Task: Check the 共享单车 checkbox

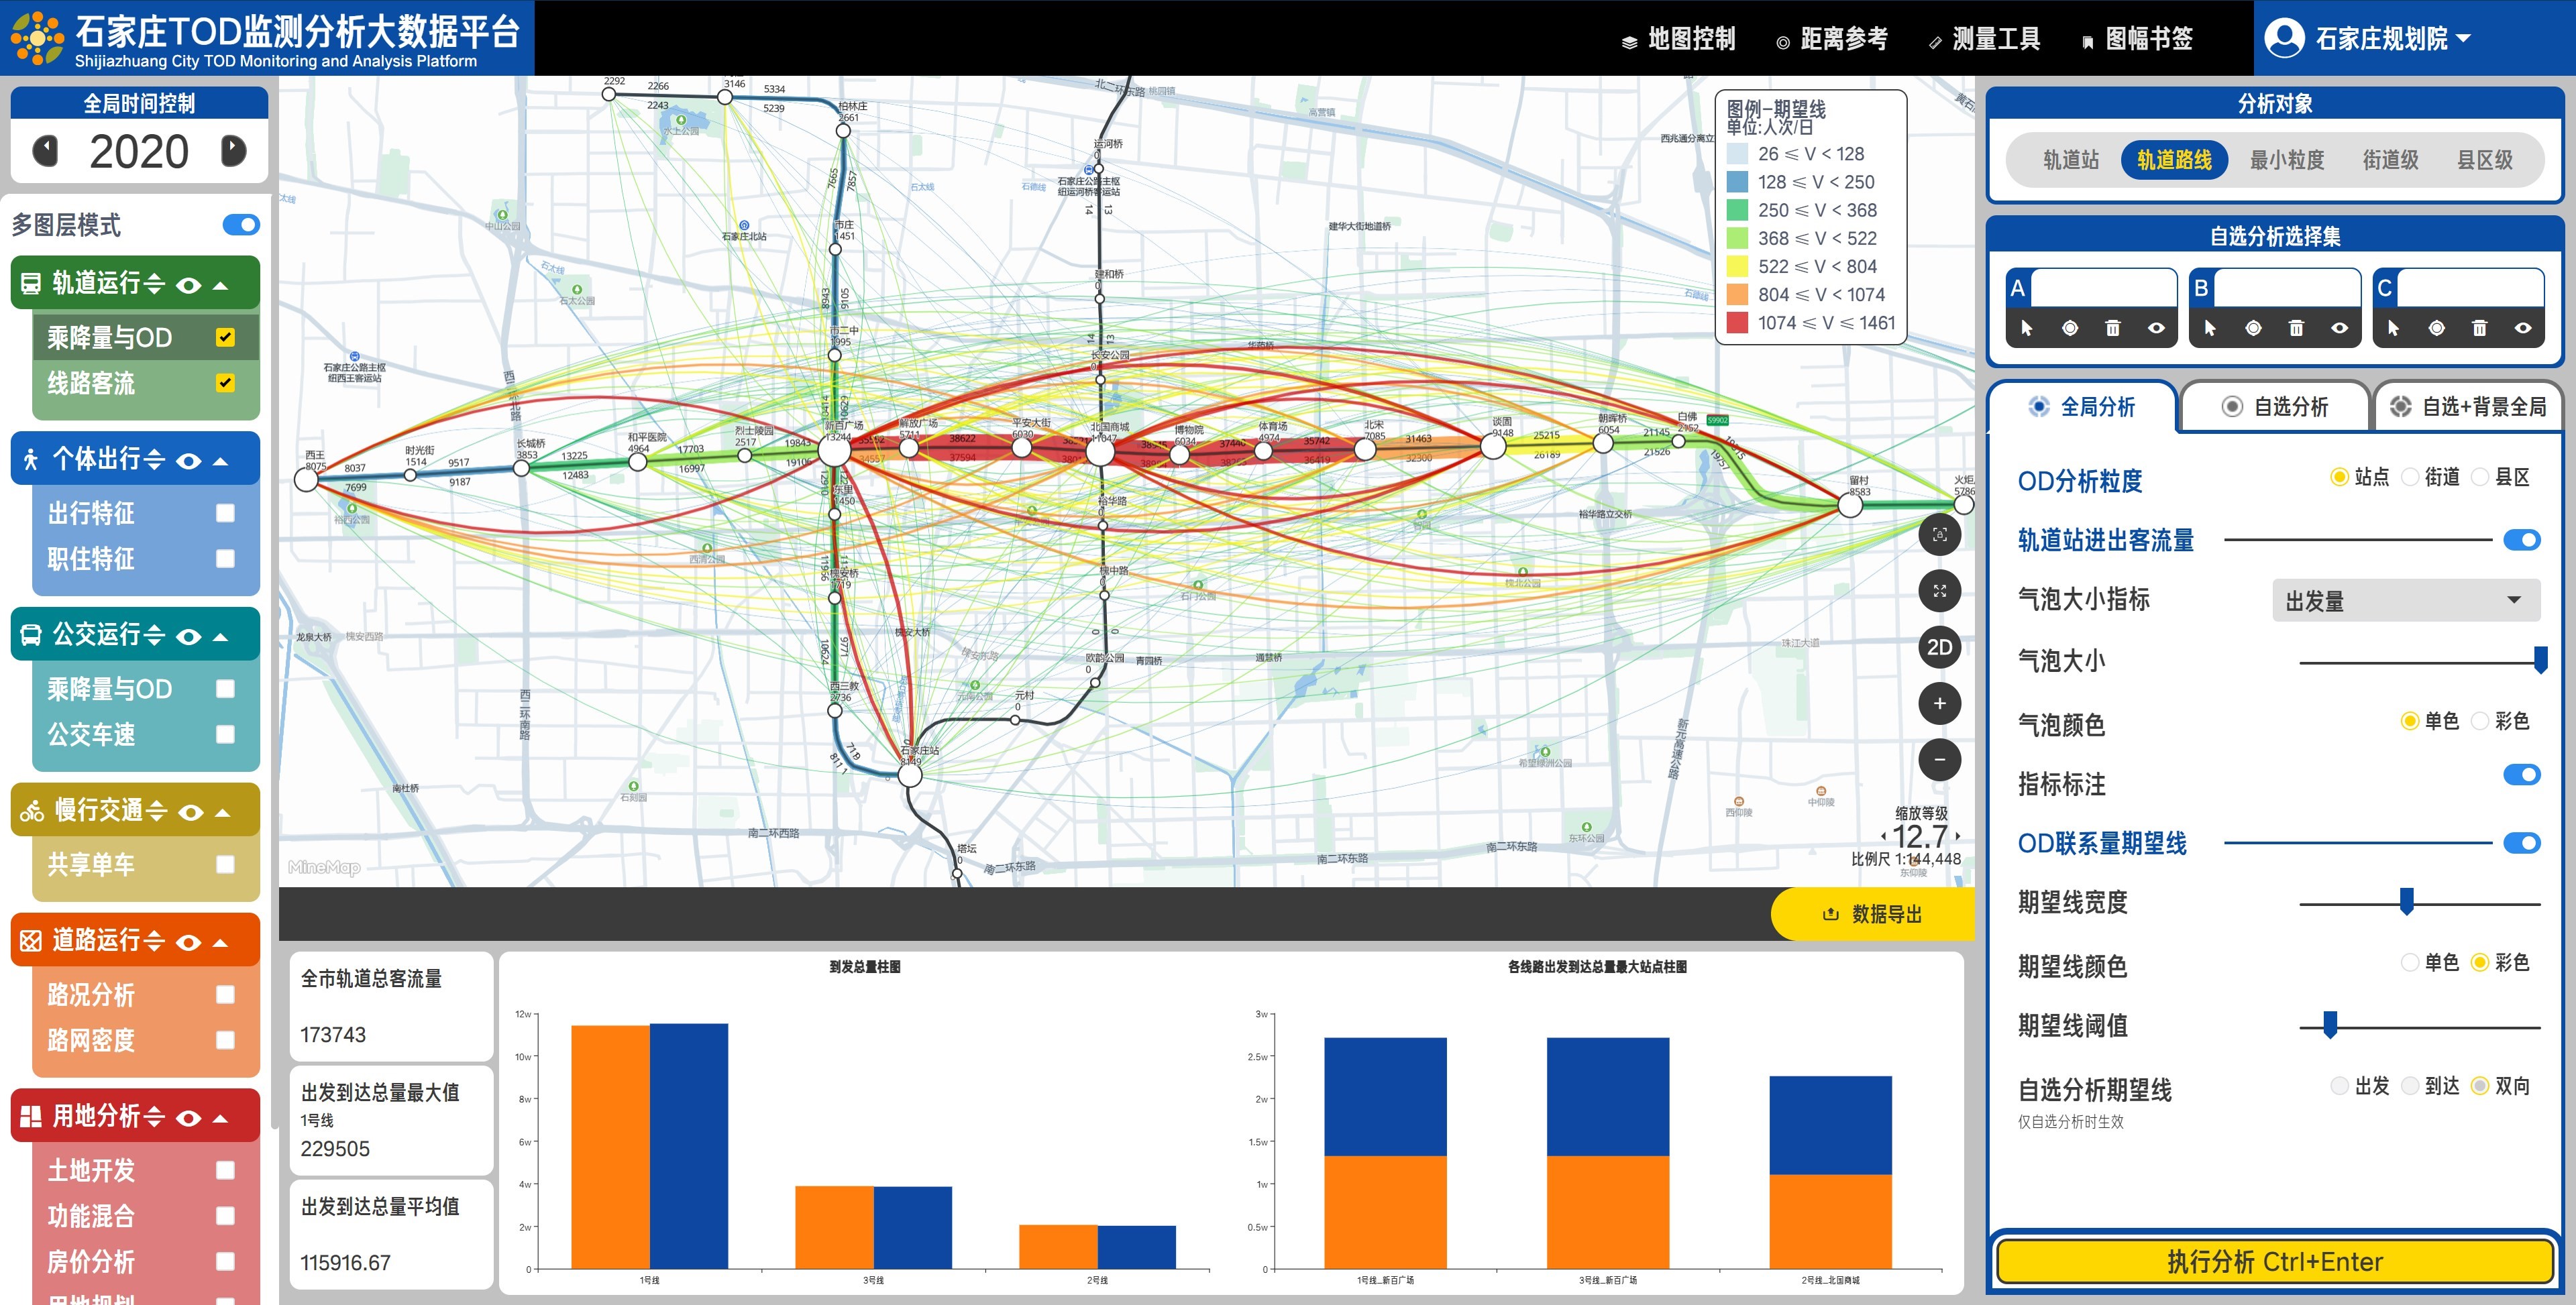Action: click(x=226, y=864)
